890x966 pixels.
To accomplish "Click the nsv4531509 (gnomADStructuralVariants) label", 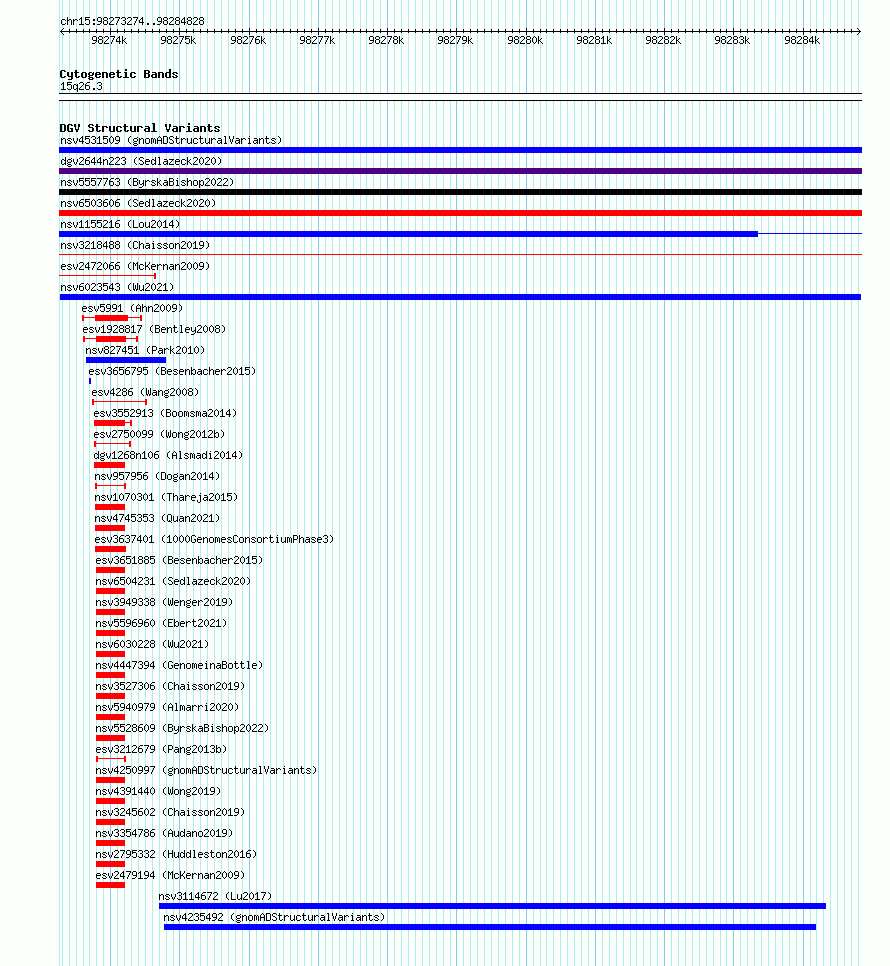I will (x=171, y=140).
